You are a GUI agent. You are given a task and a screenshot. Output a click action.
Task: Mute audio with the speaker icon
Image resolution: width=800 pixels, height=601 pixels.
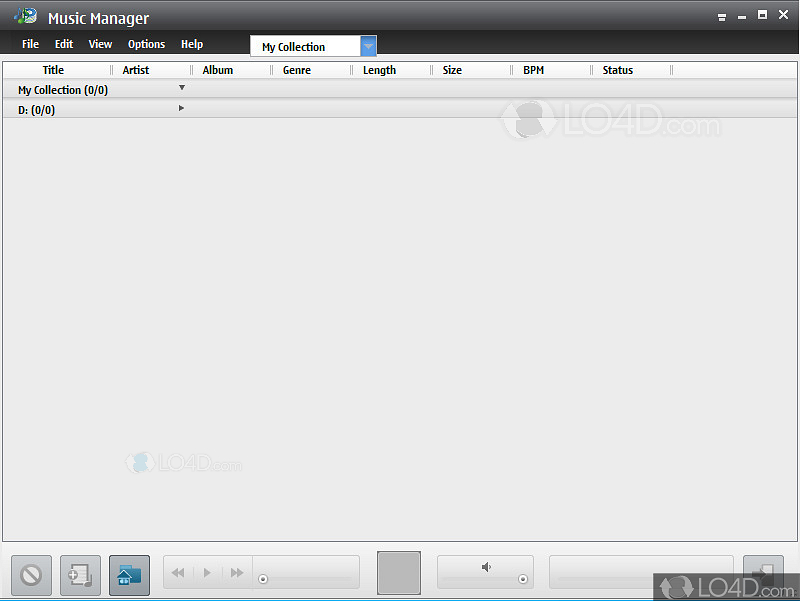coord(486,567)
